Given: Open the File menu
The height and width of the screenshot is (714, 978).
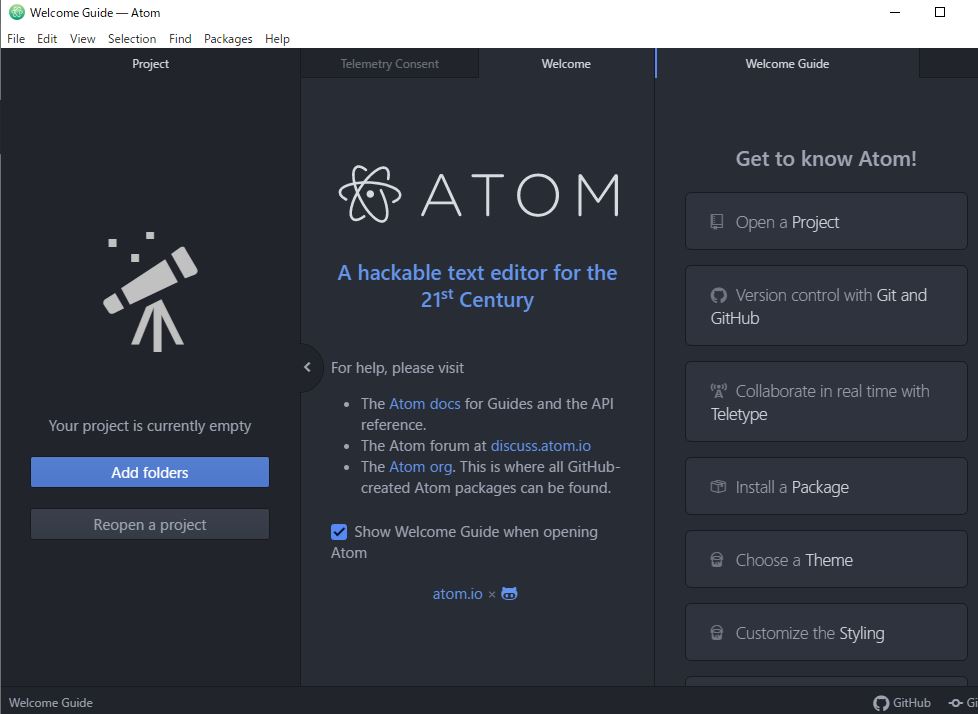Looking at the screenshot, I should 16,39.
